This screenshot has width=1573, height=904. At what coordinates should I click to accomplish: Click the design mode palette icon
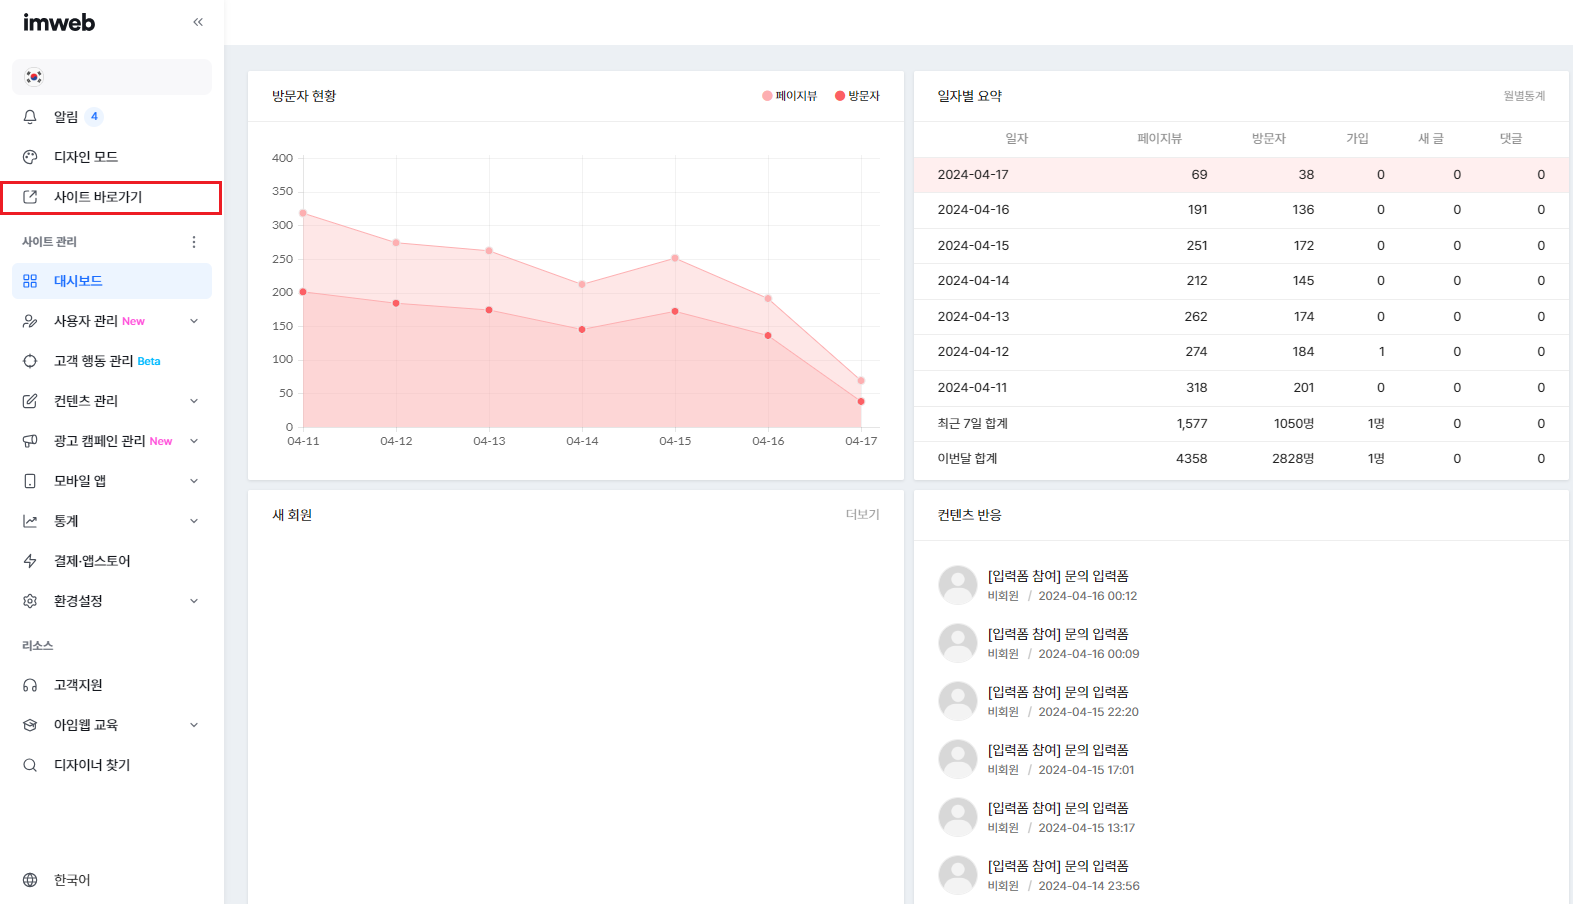[x=30, y=157]
